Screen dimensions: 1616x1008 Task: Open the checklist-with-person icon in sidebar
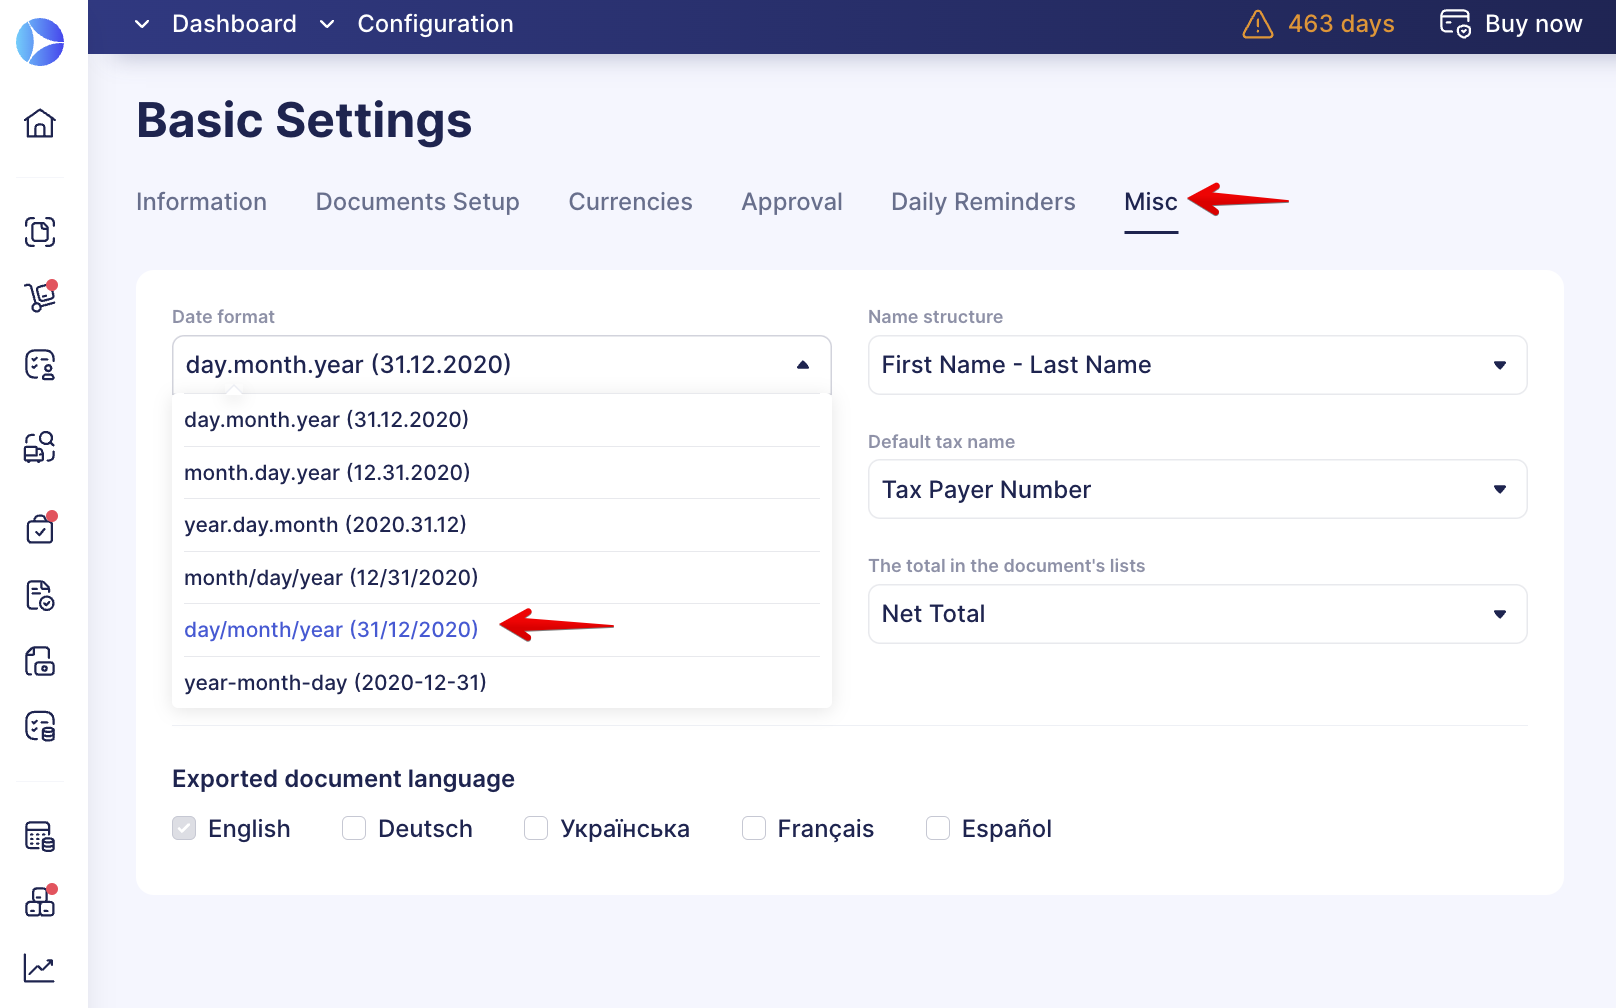coord(40,365)
